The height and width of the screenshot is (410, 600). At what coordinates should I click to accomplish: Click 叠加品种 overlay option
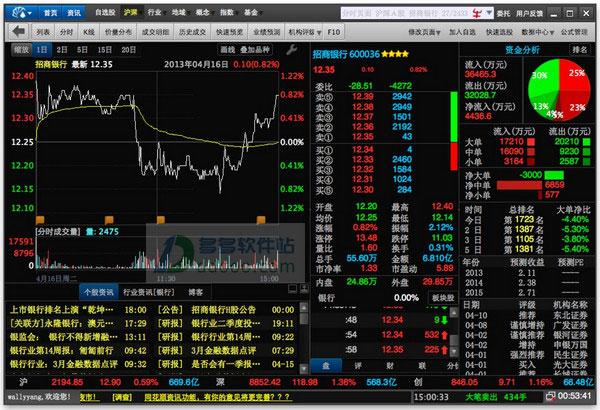[x=255, y=49]
